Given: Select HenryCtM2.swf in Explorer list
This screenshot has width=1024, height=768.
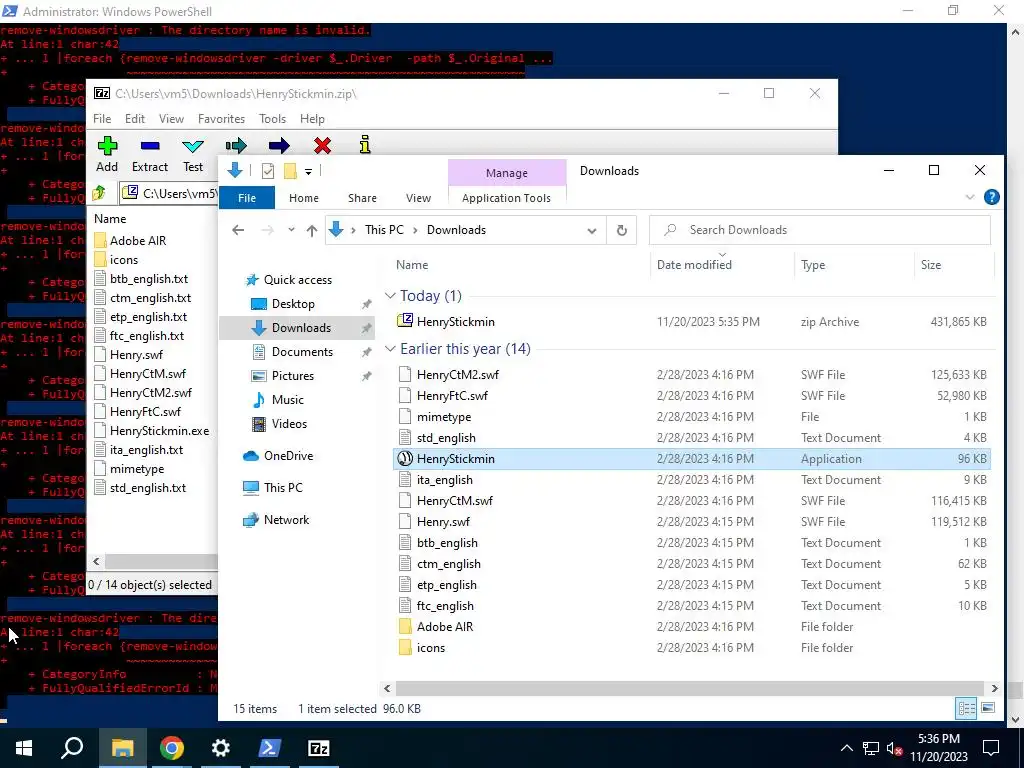Looking at the screenshot, I should point(692,375).
